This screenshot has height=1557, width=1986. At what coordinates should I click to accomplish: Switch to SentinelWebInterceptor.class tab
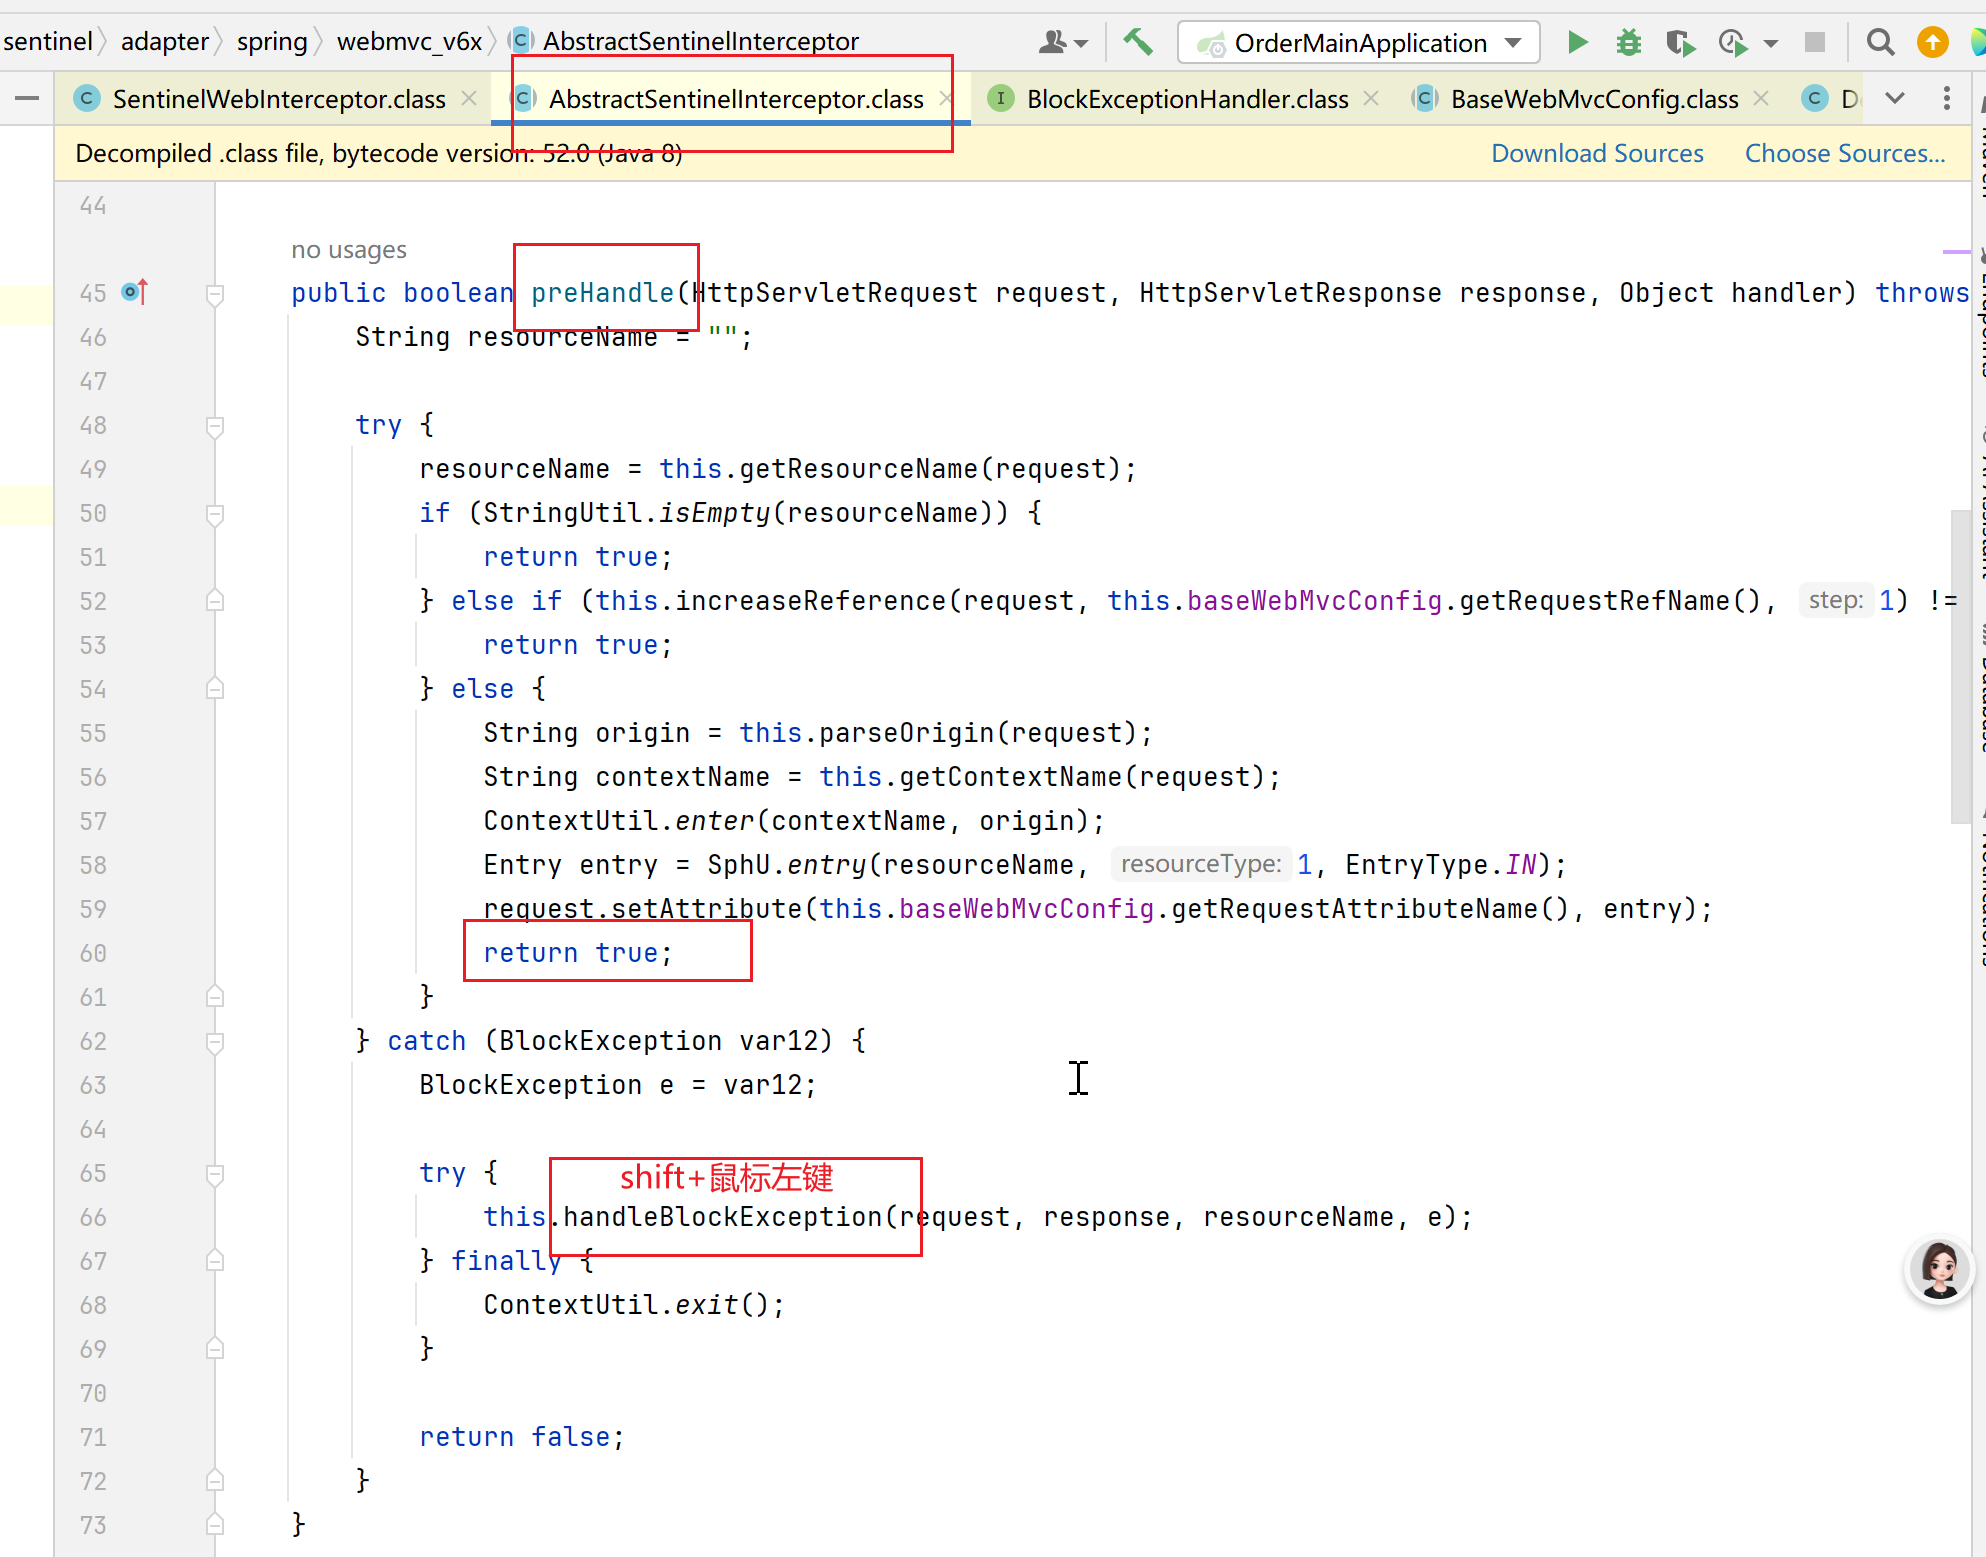point(278,99)
